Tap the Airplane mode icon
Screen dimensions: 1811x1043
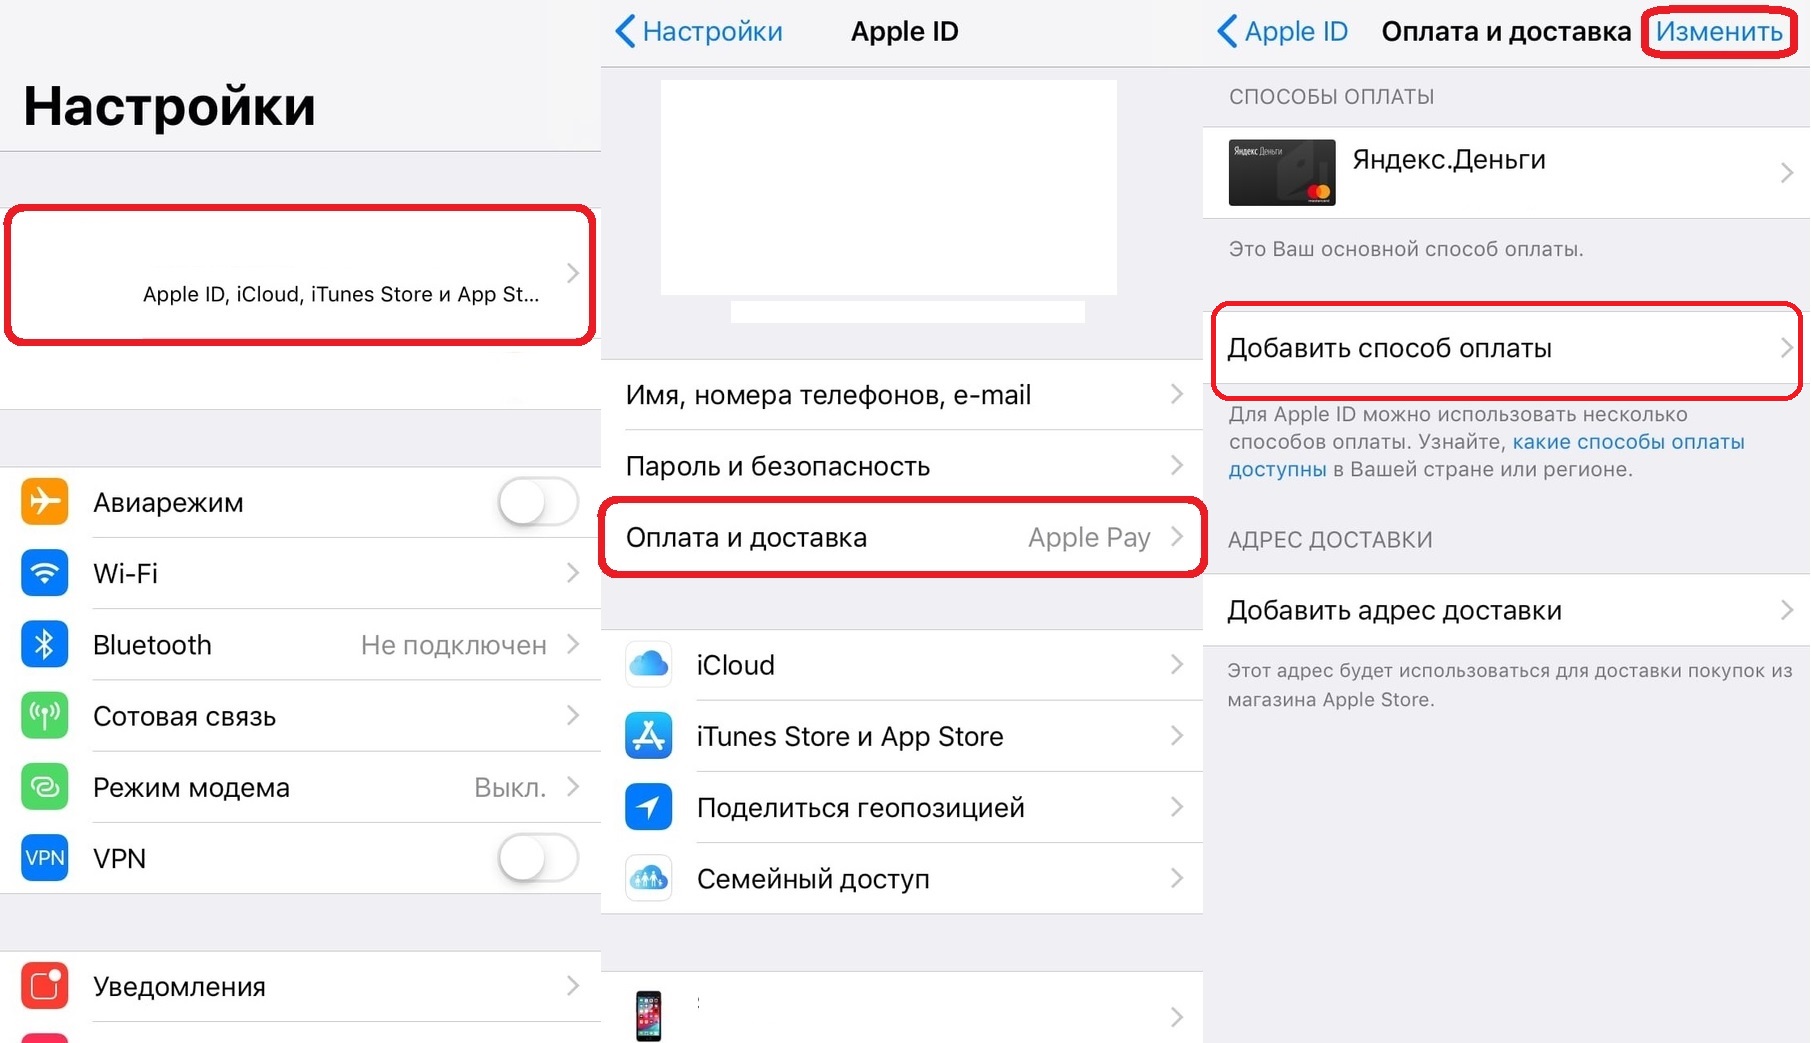click(44, 502)
